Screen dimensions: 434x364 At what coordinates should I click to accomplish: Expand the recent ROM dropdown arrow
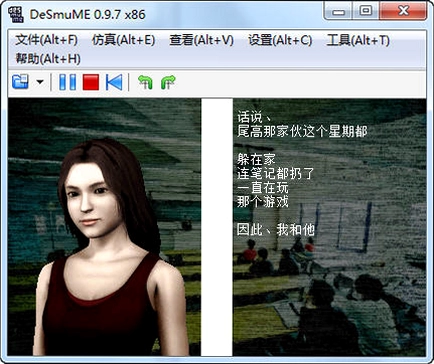40,82
